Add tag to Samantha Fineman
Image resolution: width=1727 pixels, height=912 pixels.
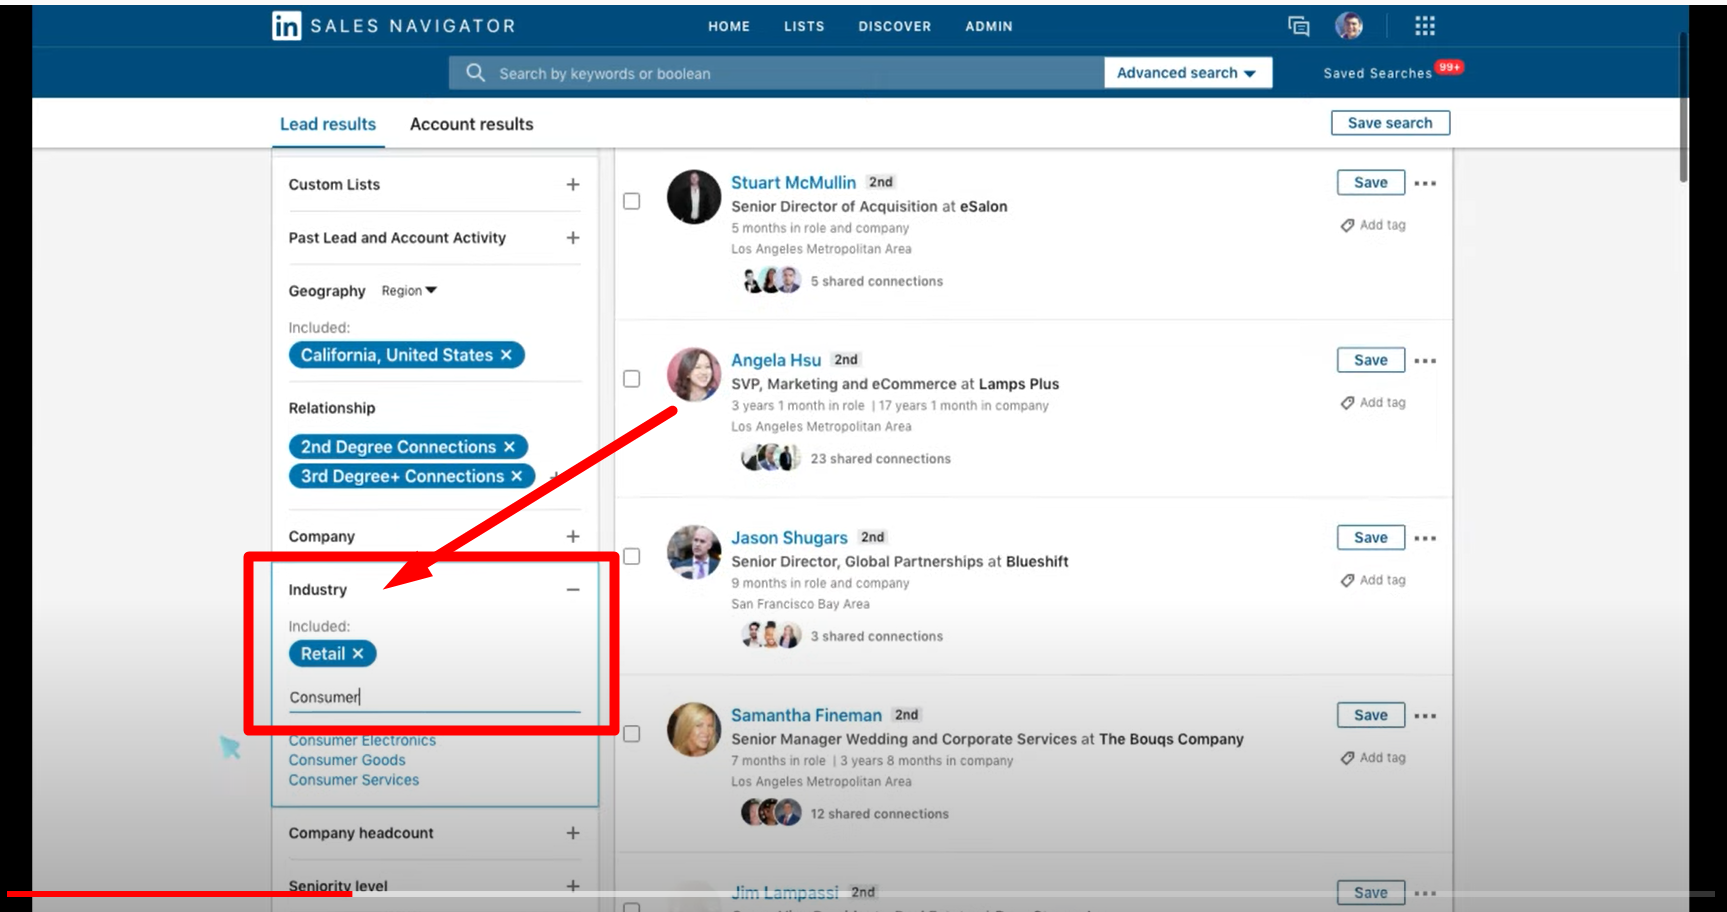[x=1373, y=758]
